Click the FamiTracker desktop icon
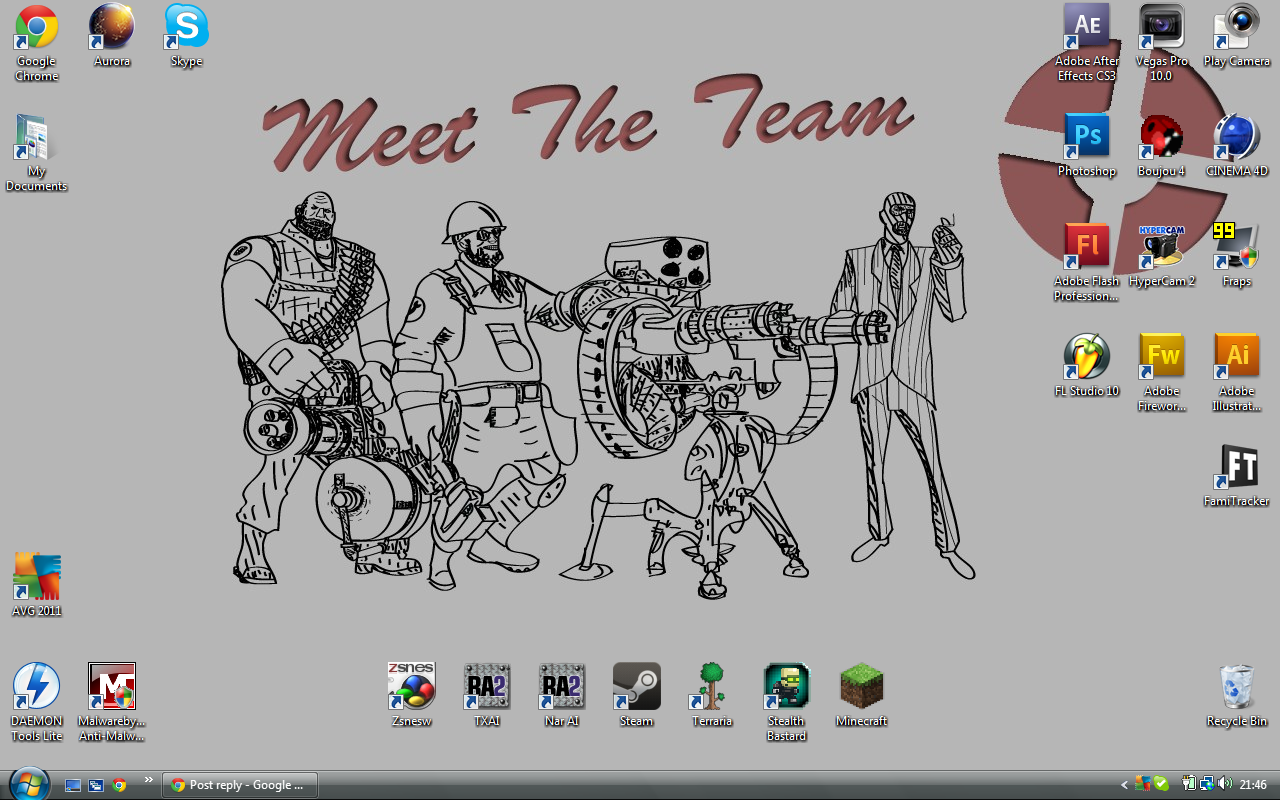This screenshot has width=1280, height=800. click(x=1237, y=468)
